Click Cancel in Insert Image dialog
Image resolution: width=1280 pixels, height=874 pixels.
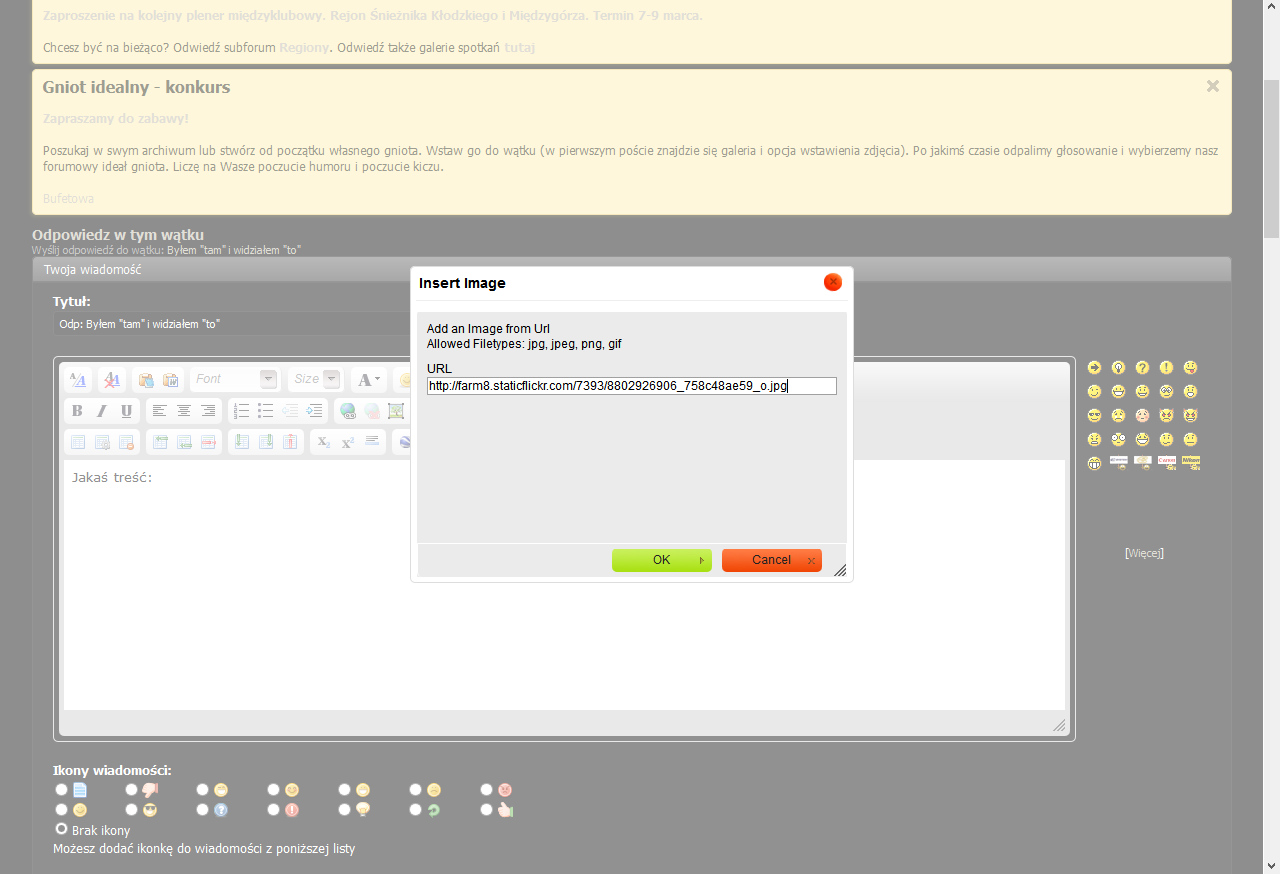771,560
